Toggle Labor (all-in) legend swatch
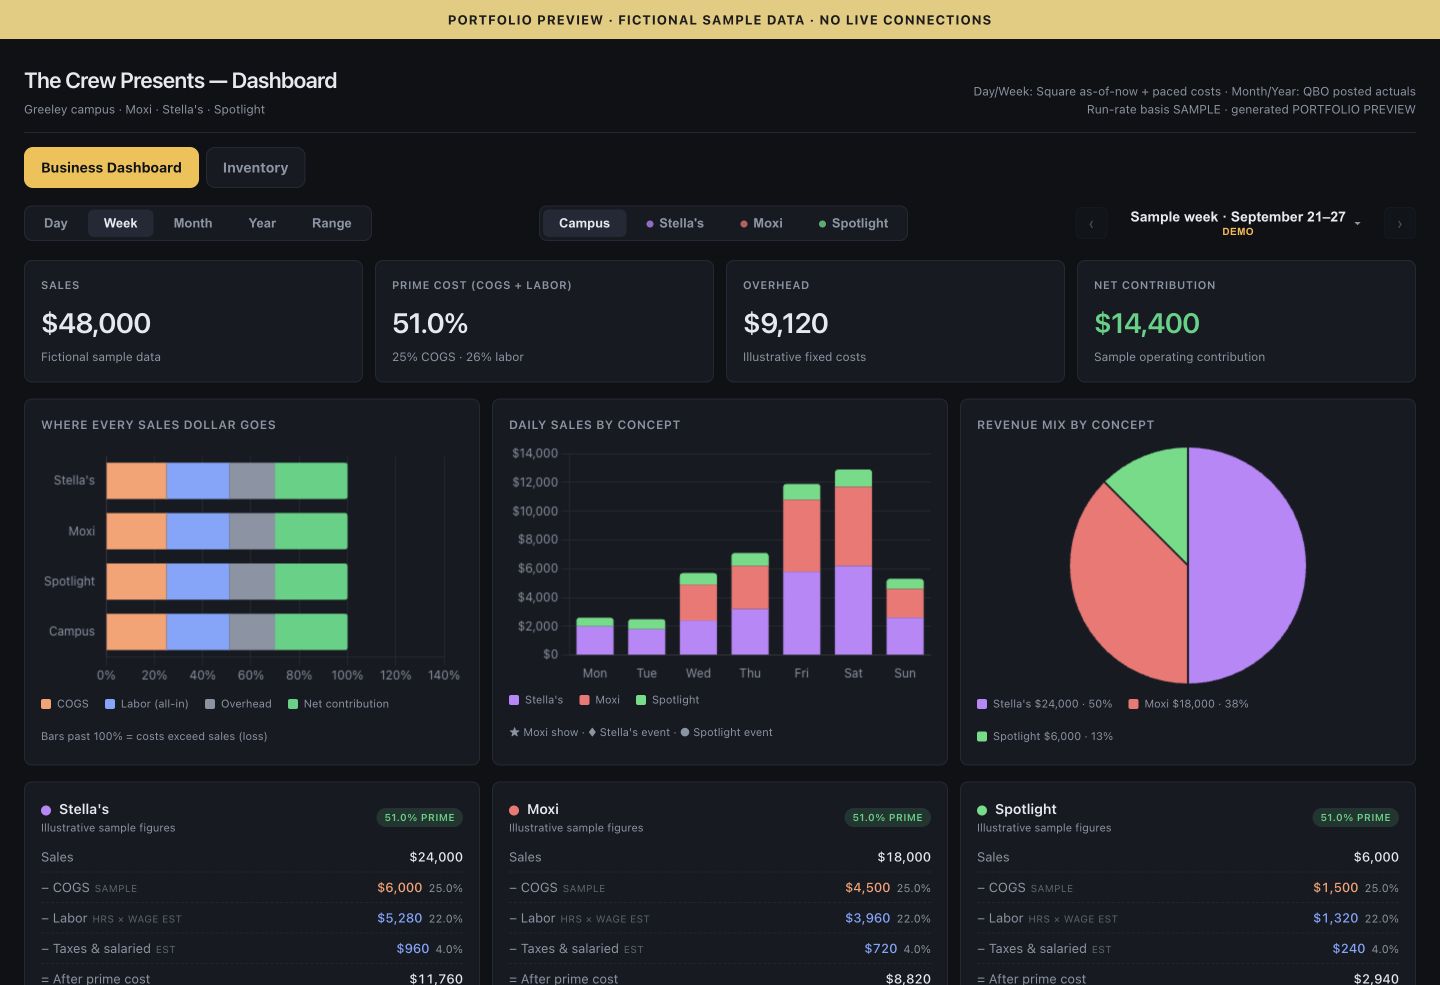 [110, 704]
